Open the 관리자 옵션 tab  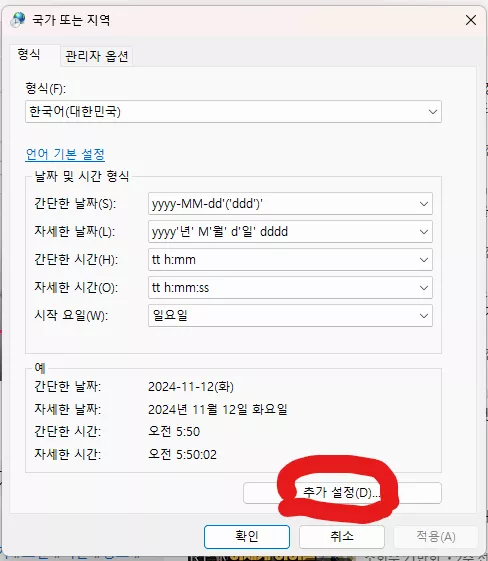pyautogui.click(x=97, y=56)
